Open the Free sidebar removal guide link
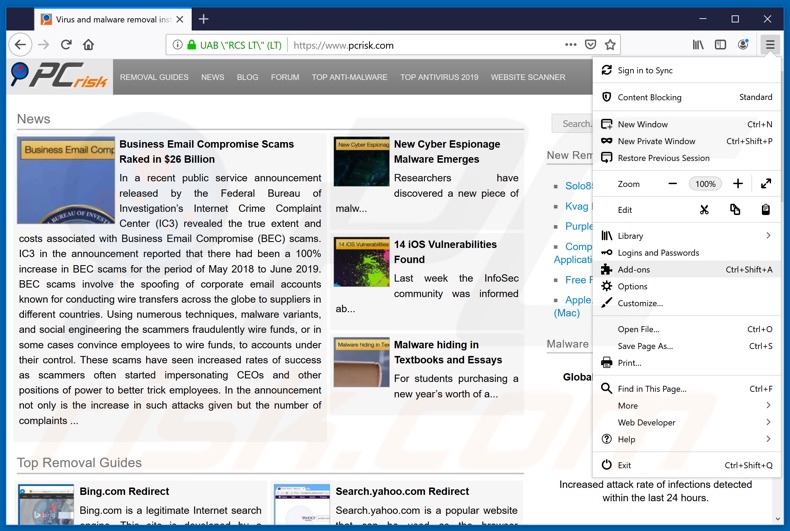The width and height of the screenshot is (790, 531). click(x=578, y=280)
